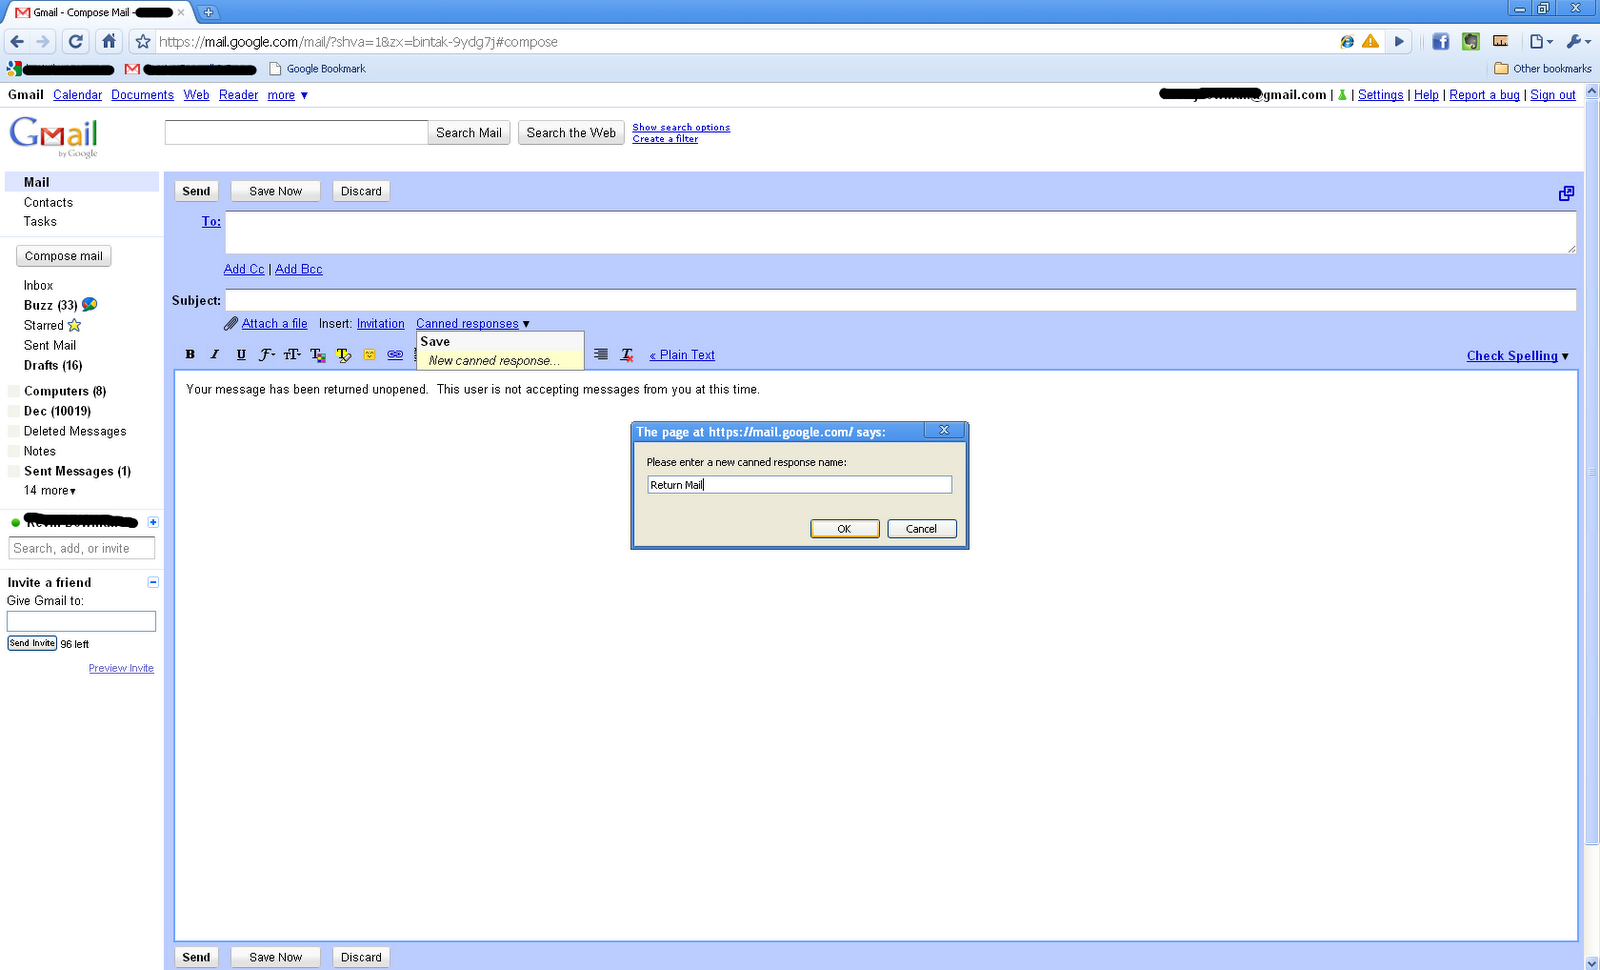The height and width of the screenshot is (970, 1600).
Task: Insert an emoticon into the message
Action: point(369,354)
